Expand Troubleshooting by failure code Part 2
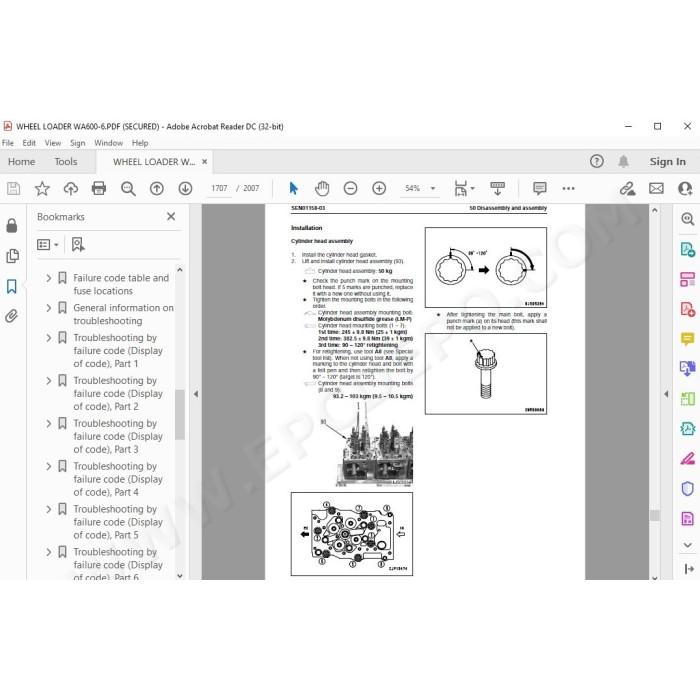Viewport: 700px width, 700px height. tap(48, 380)
